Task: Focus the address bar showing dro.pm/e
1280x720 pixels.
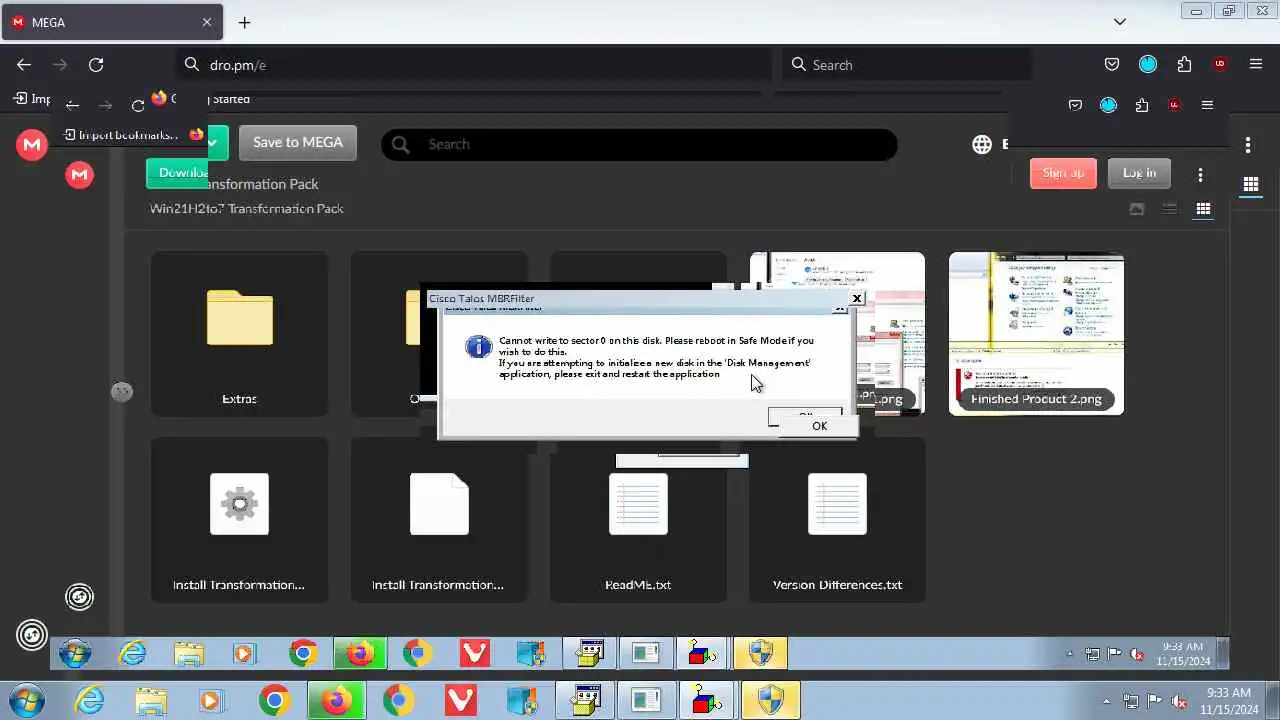Action: point(474,64)
